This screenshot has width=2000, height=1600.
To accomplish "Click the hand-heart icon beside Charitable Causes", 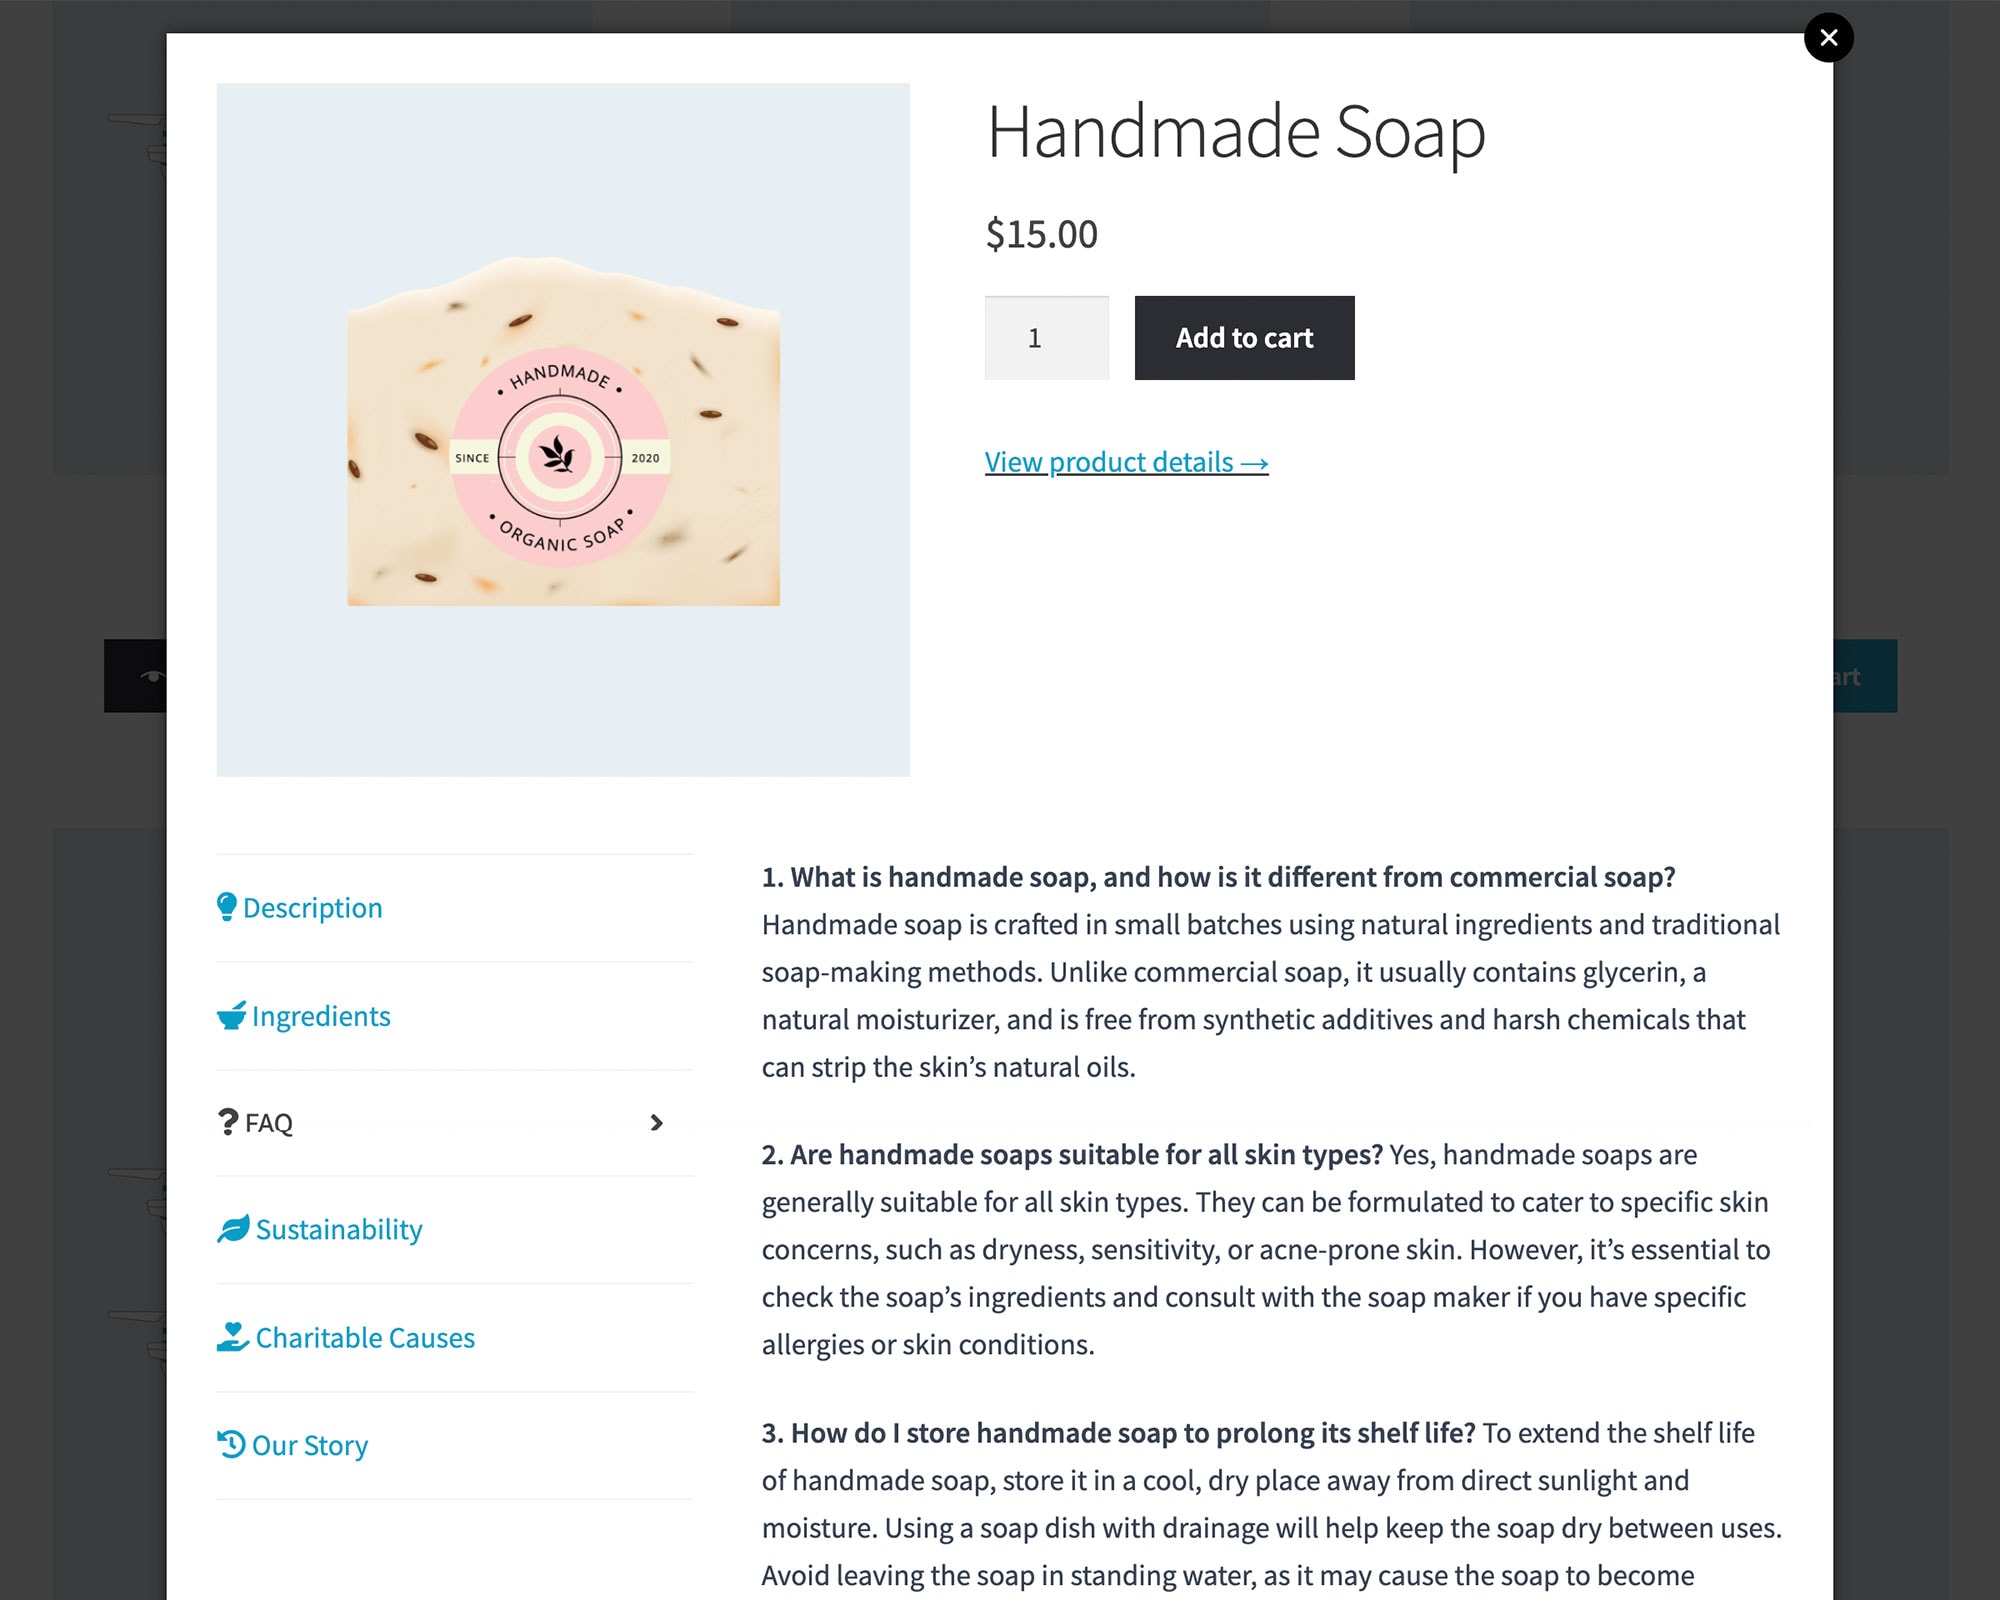I will [x=233, y=1337].
